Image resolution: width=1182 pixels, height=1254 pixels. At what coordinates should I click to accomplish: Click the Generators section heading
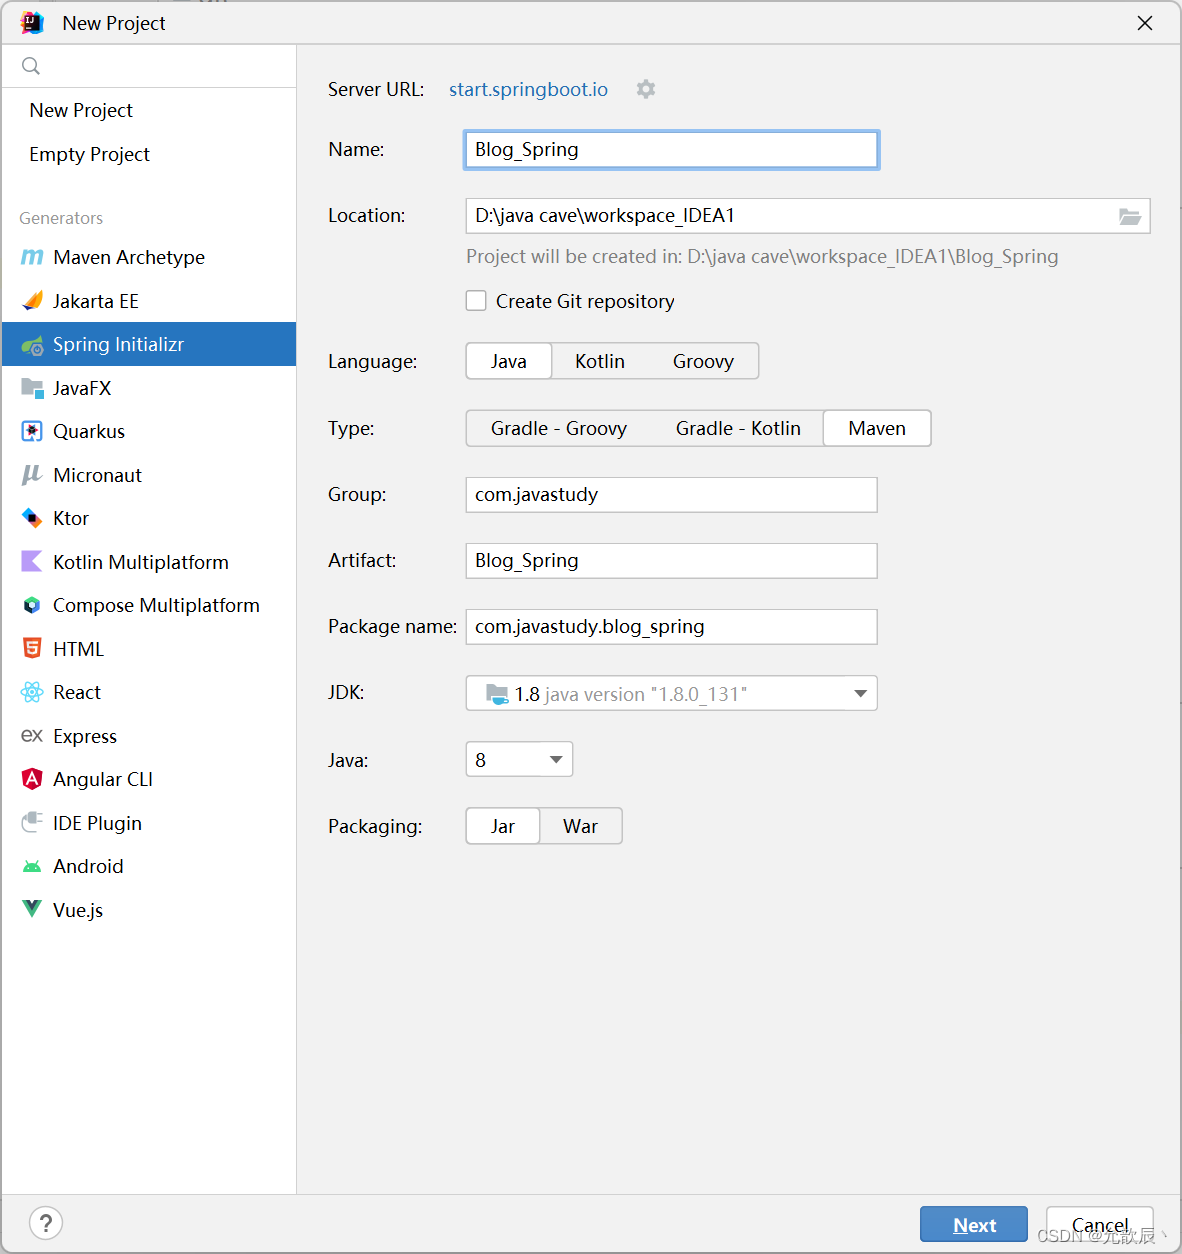[61, 218]
